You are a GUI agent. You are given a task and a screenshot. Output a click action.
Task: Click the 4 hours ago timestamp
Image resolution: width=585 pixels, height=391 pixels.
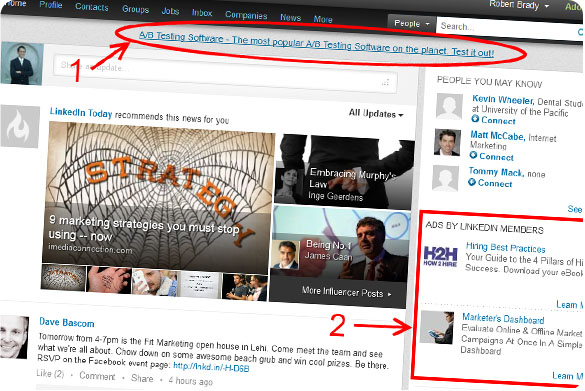pos(190,381)
